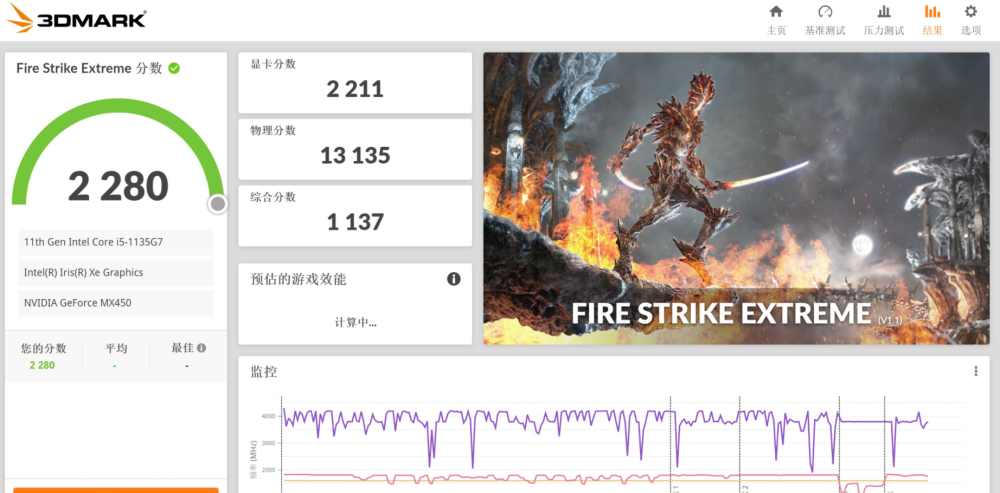
Task: Click the Fire Strike Extreme artwork thumbnail
Action: point(736,198)
